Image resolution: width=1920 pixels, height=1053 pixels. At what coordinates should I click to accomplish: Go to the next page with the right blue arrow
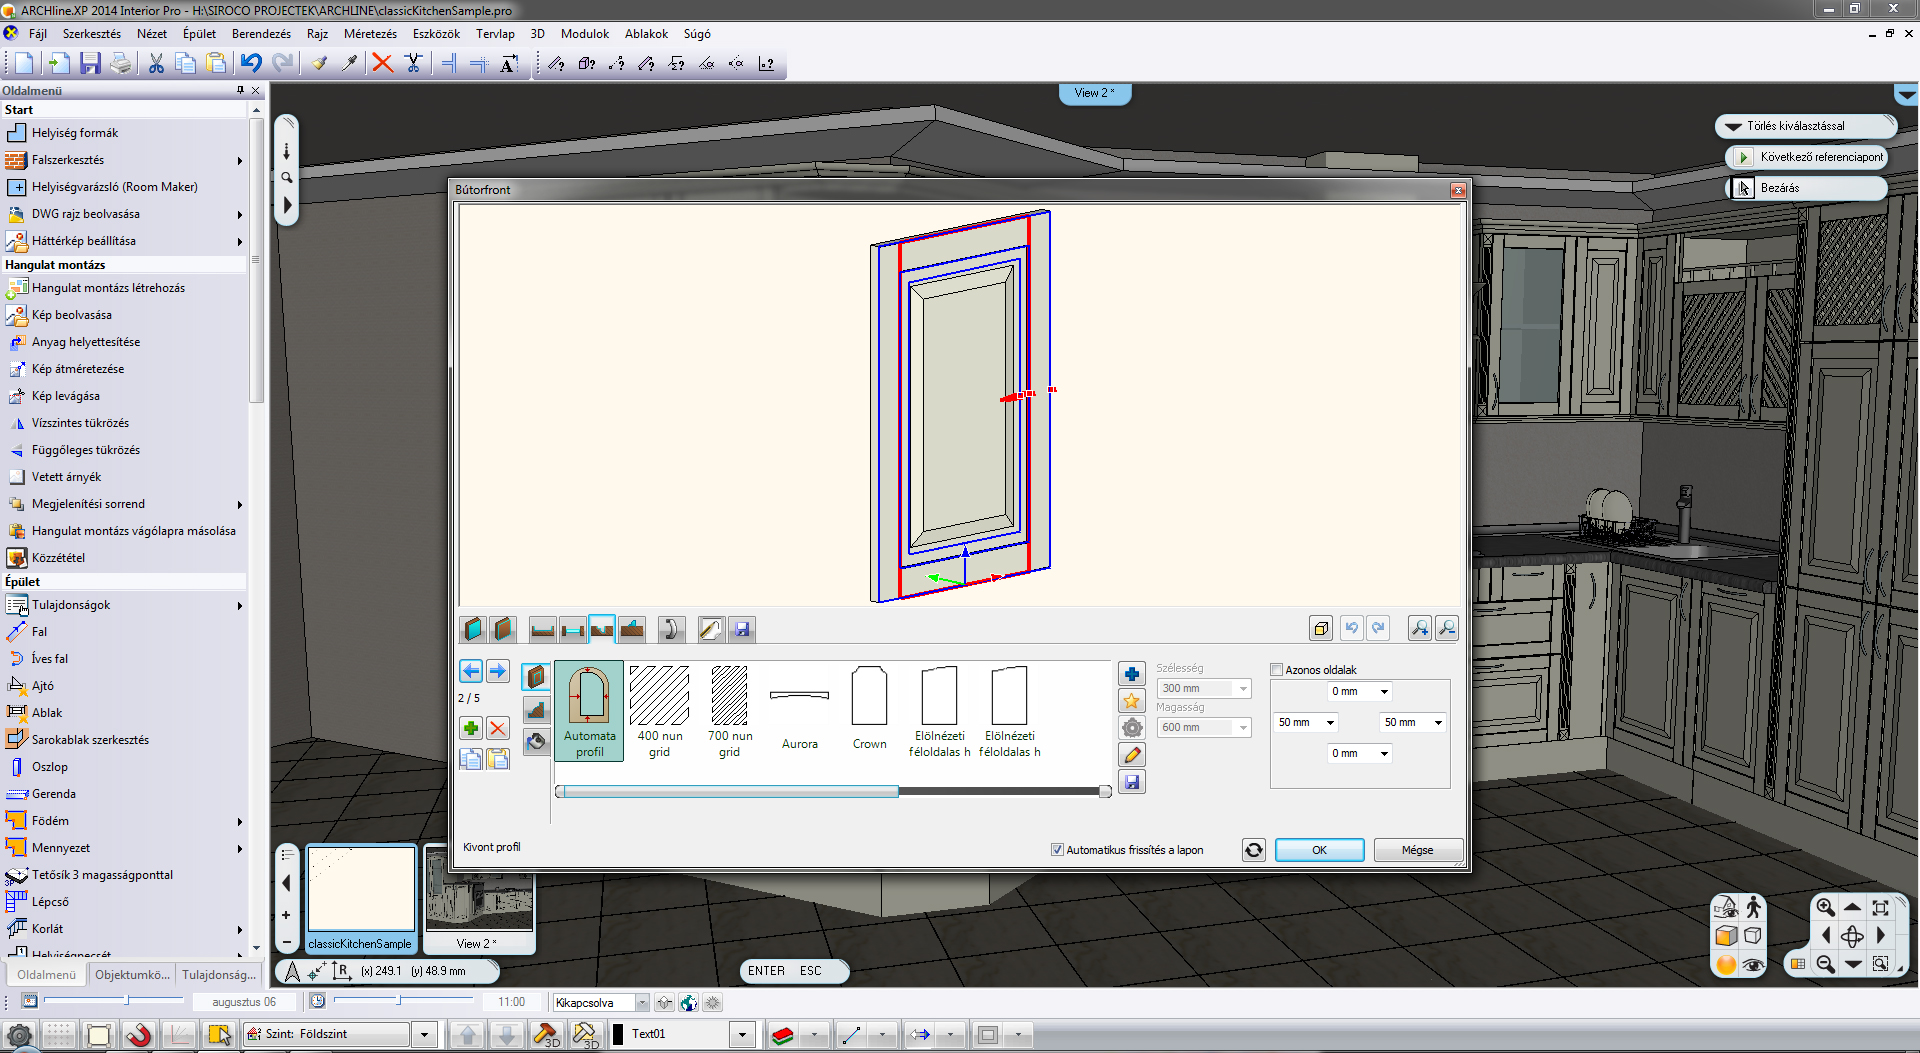tap(497, 671)
